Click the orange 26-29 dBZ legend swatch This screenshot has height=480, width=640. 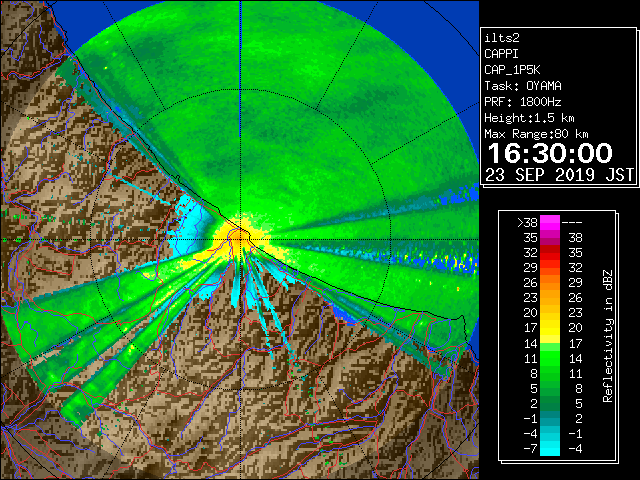[550, 283]
